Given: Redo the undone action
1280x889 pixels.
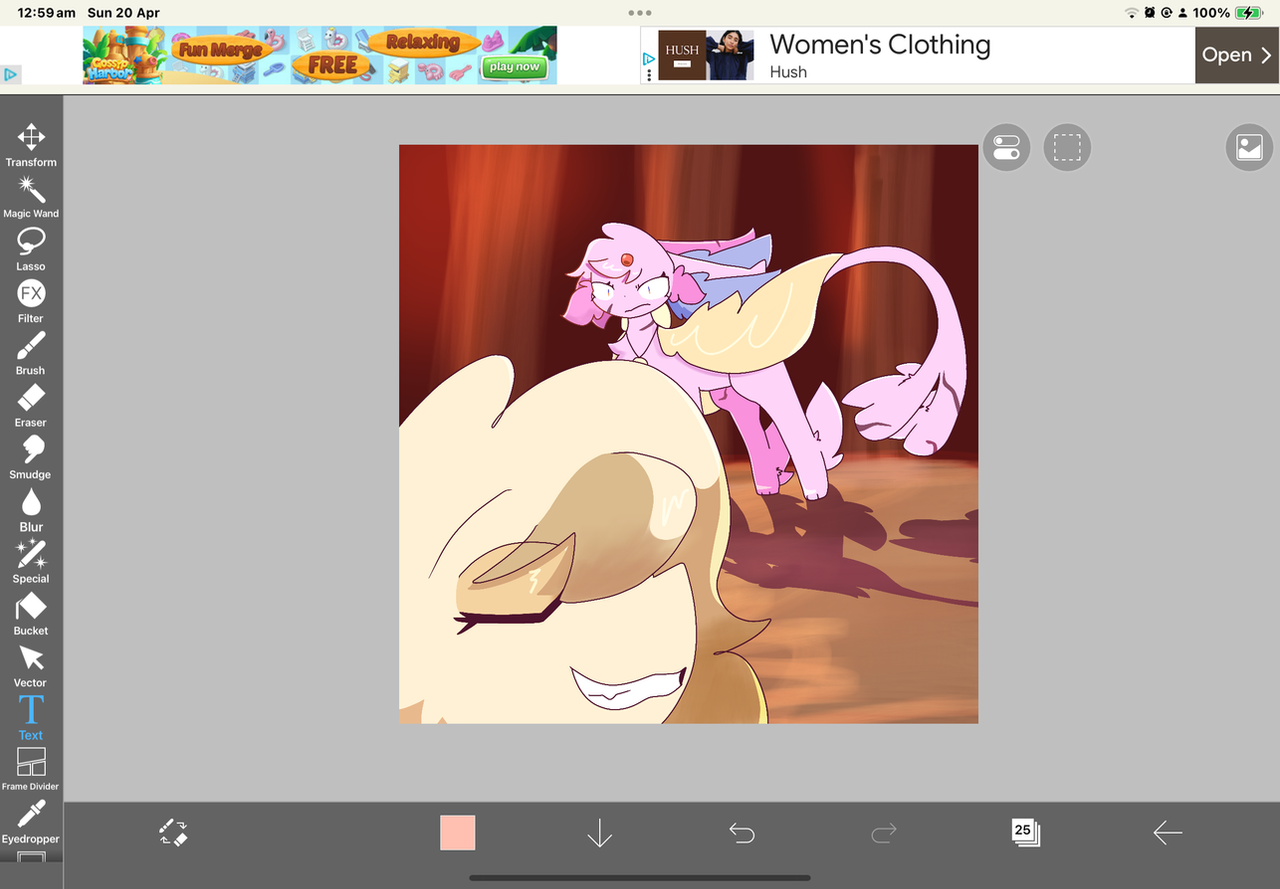Looking at the screenshot, I should tap(884, 833).
